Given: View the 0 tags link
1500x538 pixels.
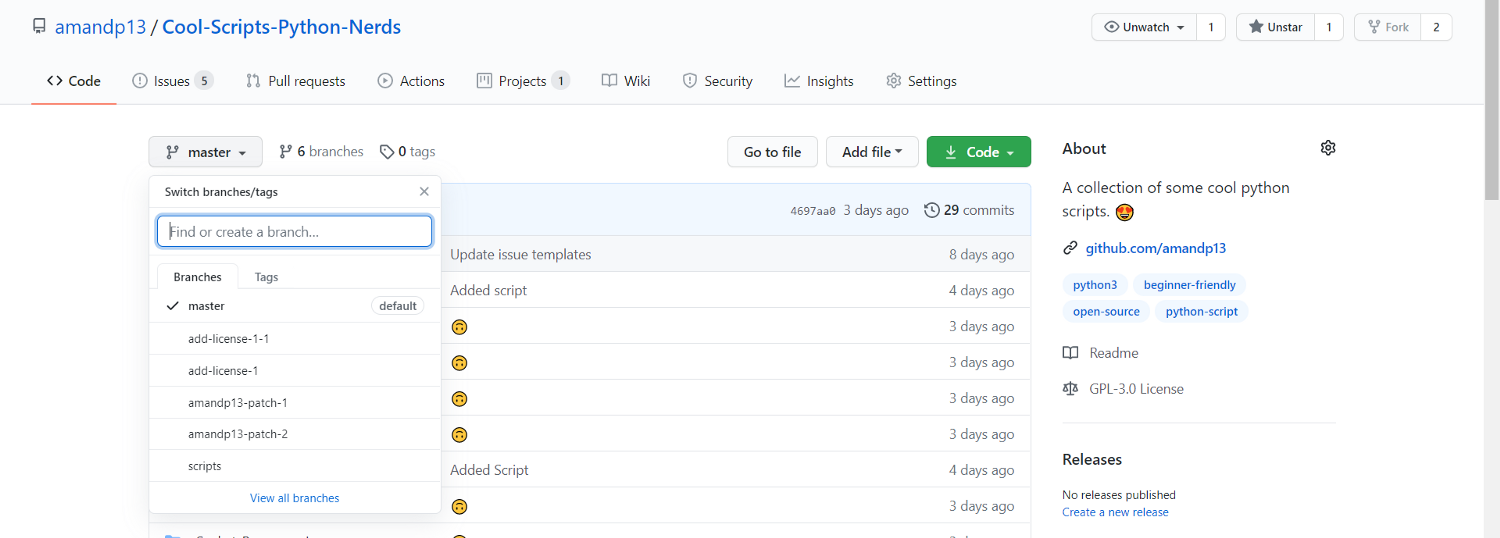Looking at the screenshot, I should 407,152.
